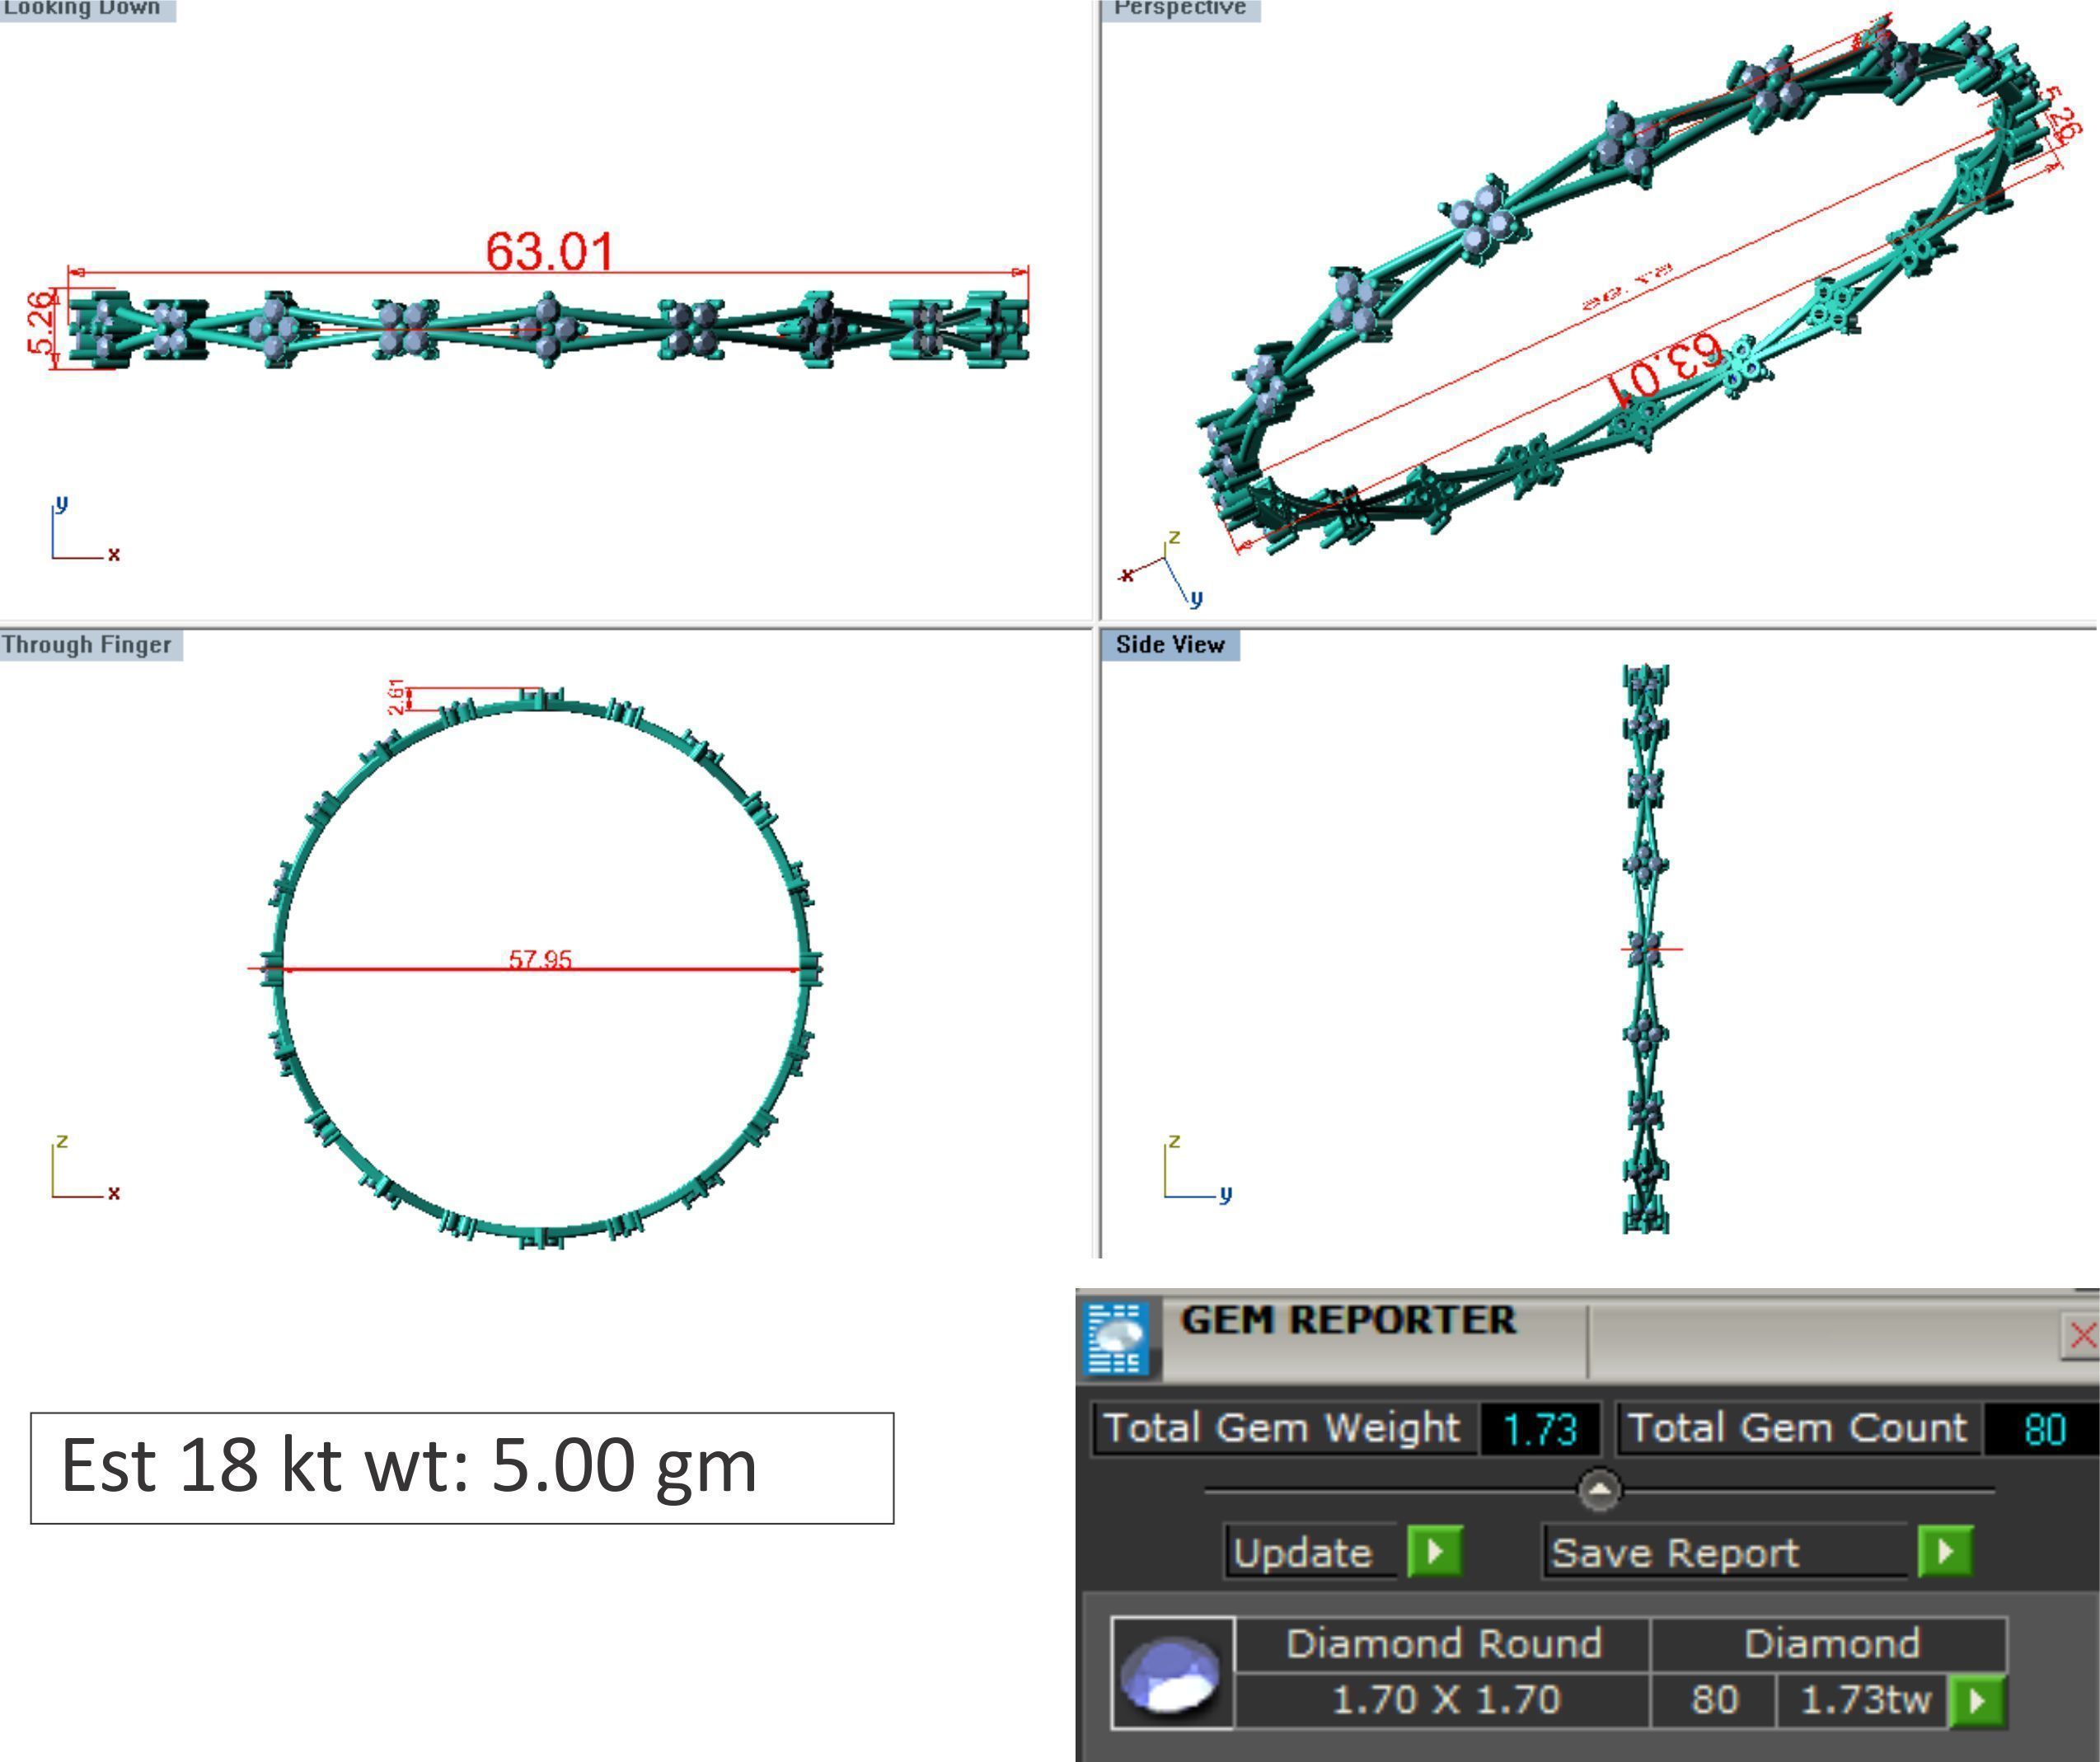Viewport: 2100px width, 1762px height.
Task: Click the Gem Reporter panel icon
Action: click(x=1116, y=1338)
